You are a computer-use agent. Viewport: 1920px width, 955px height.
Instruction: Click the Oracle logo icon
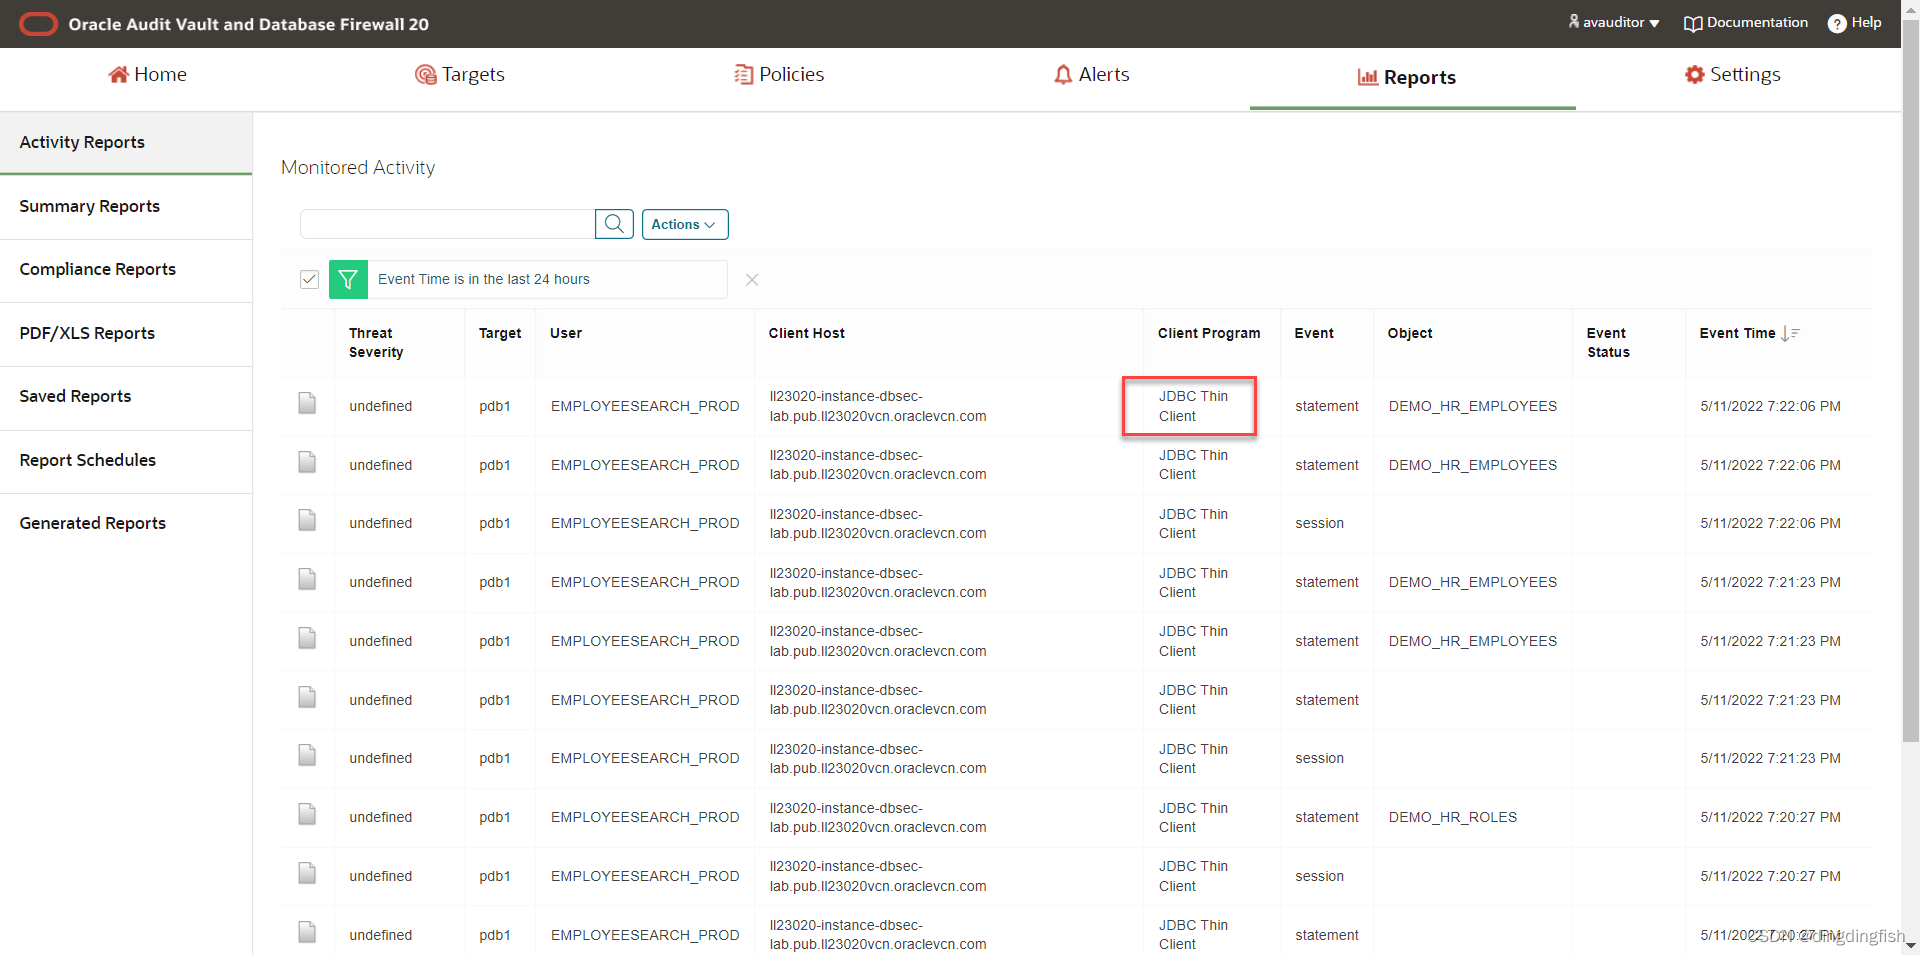tap(39, 24)
